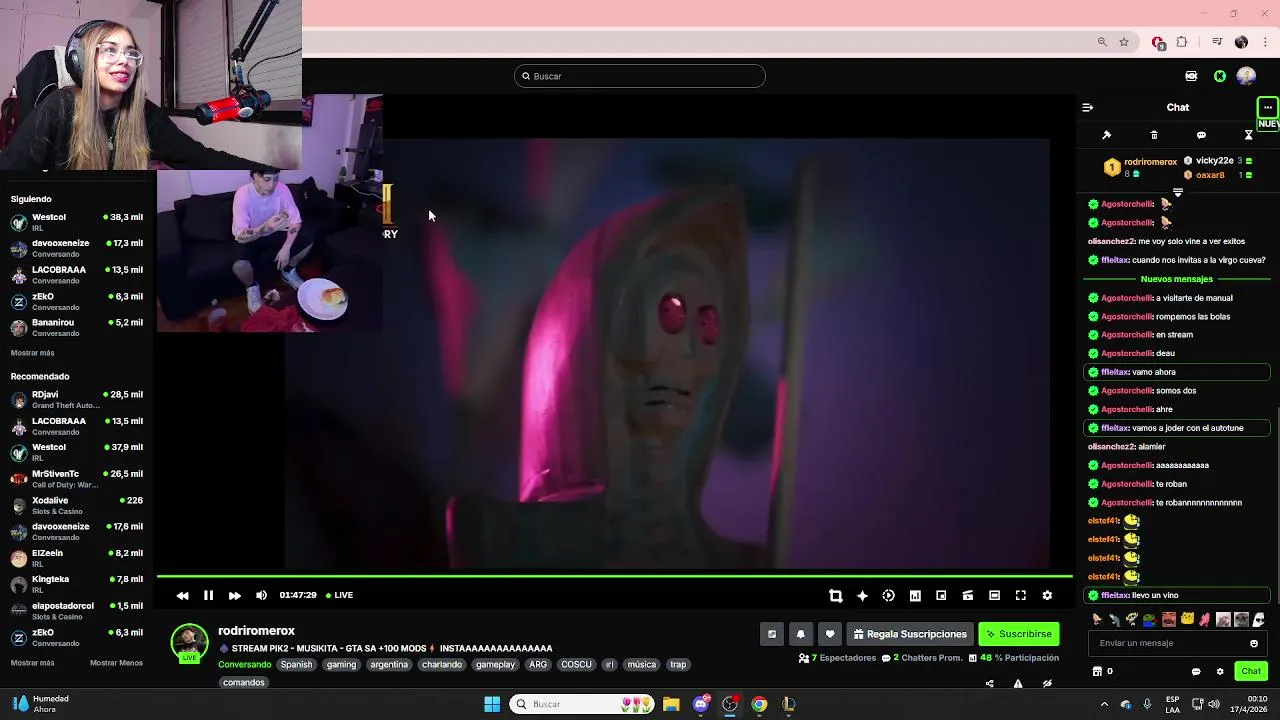Click the chat bubble icon near Chat button
Screen dimensions: 1280x720
coord(1196,671)
